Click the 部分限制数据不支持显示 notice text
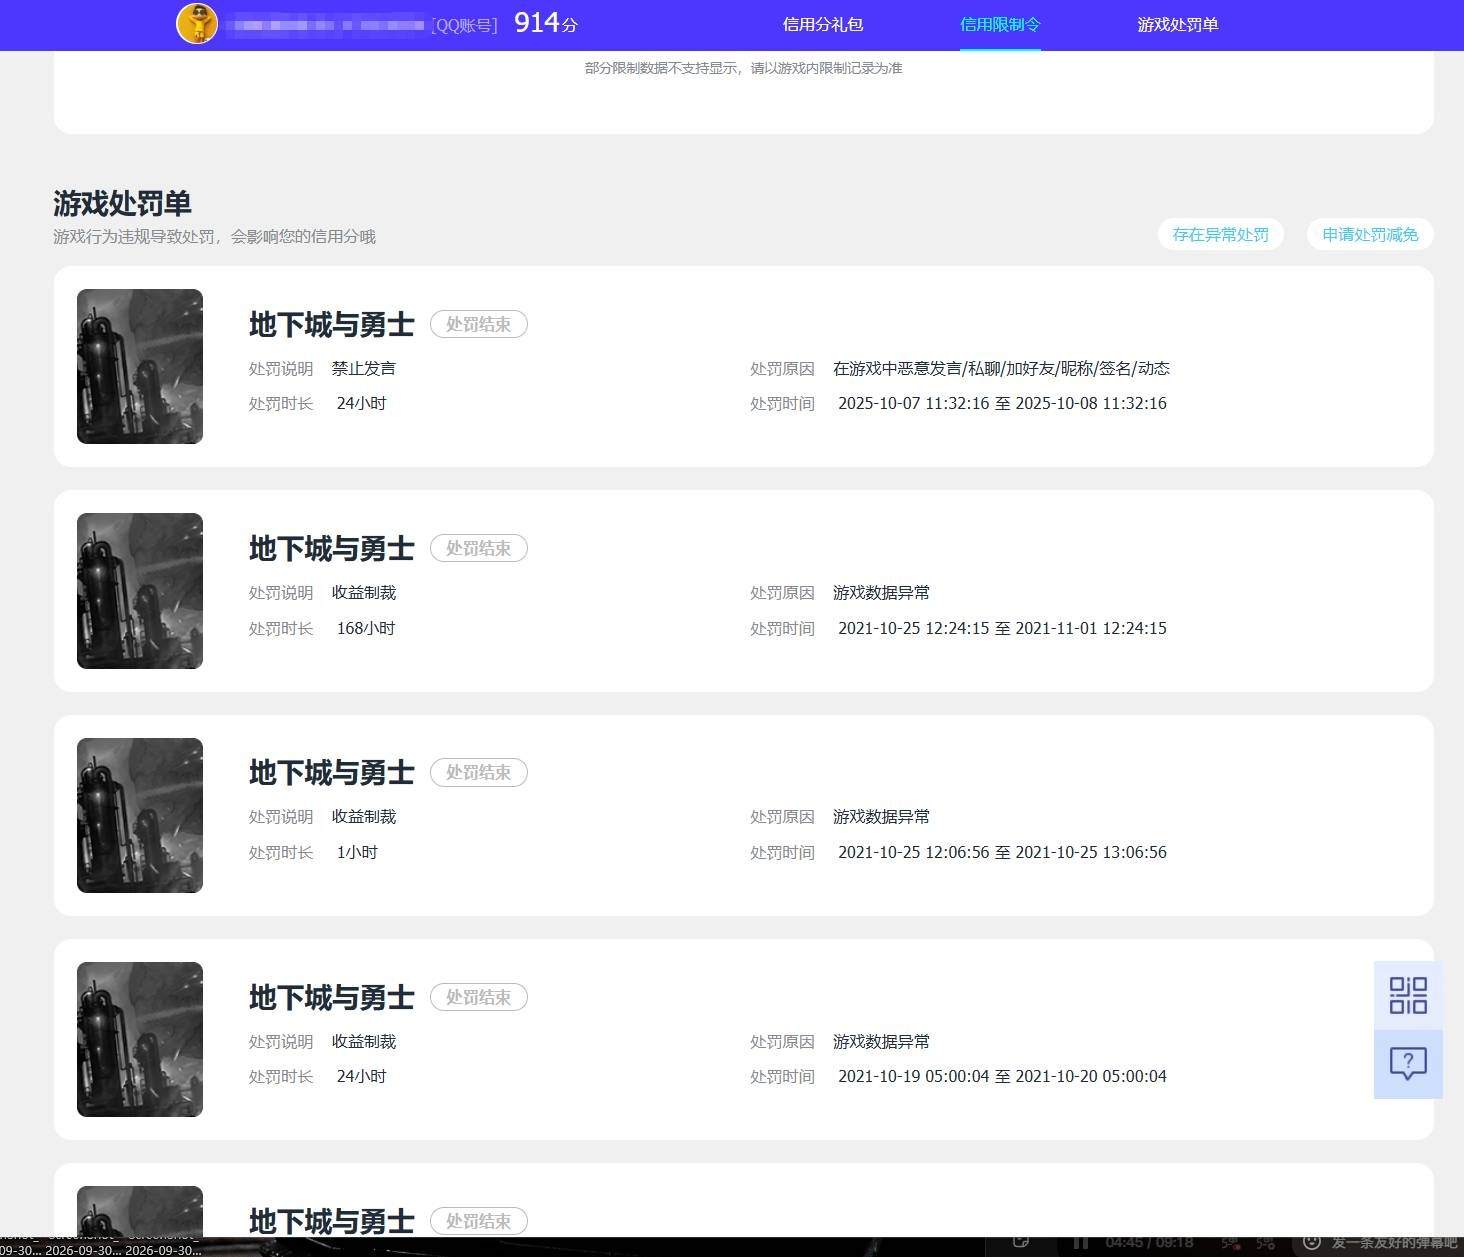The height and width of the screenshot is (1257, 1464). point(743,68)
